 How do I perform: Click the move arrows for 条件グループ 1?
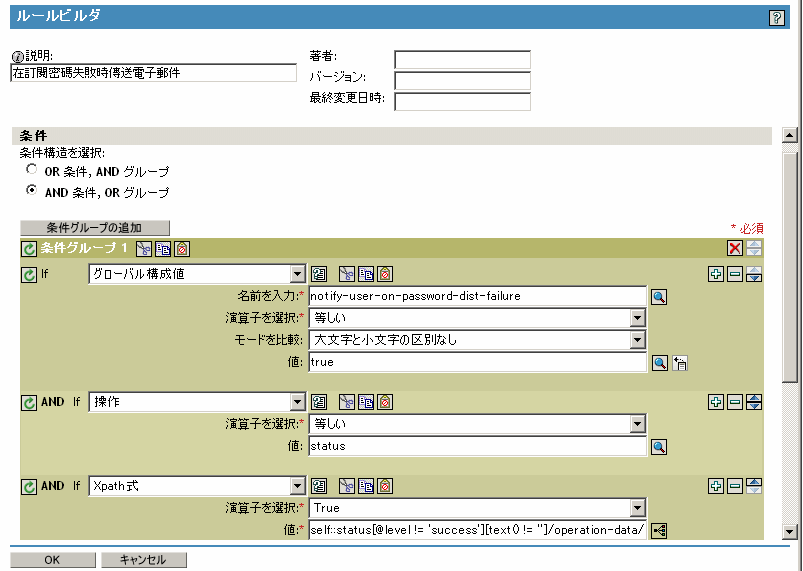pos(754,248)
